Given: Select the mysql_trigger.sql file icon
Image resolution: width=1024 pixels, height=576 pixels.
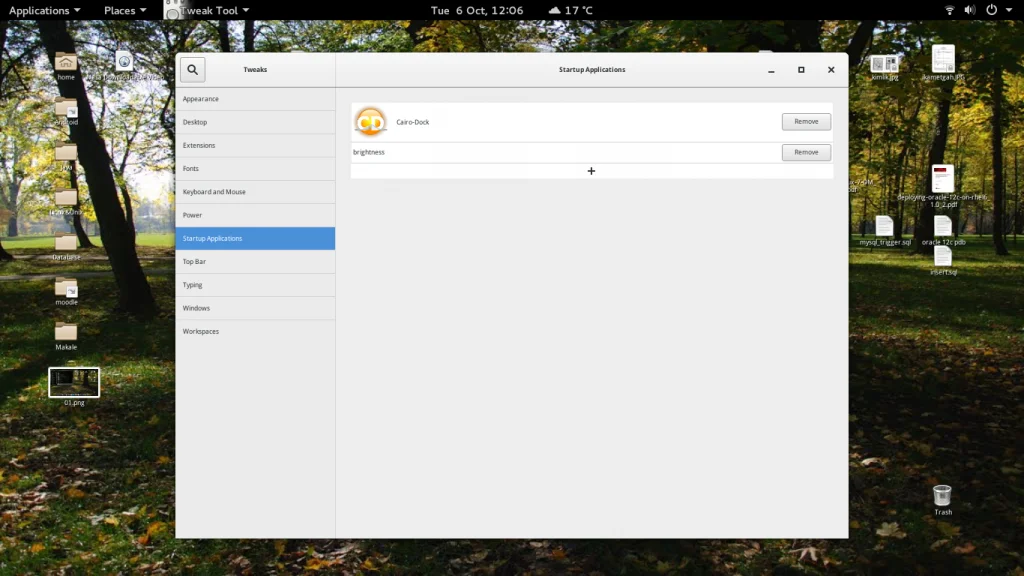Looking at the screenshot, I should click(884, 226).
